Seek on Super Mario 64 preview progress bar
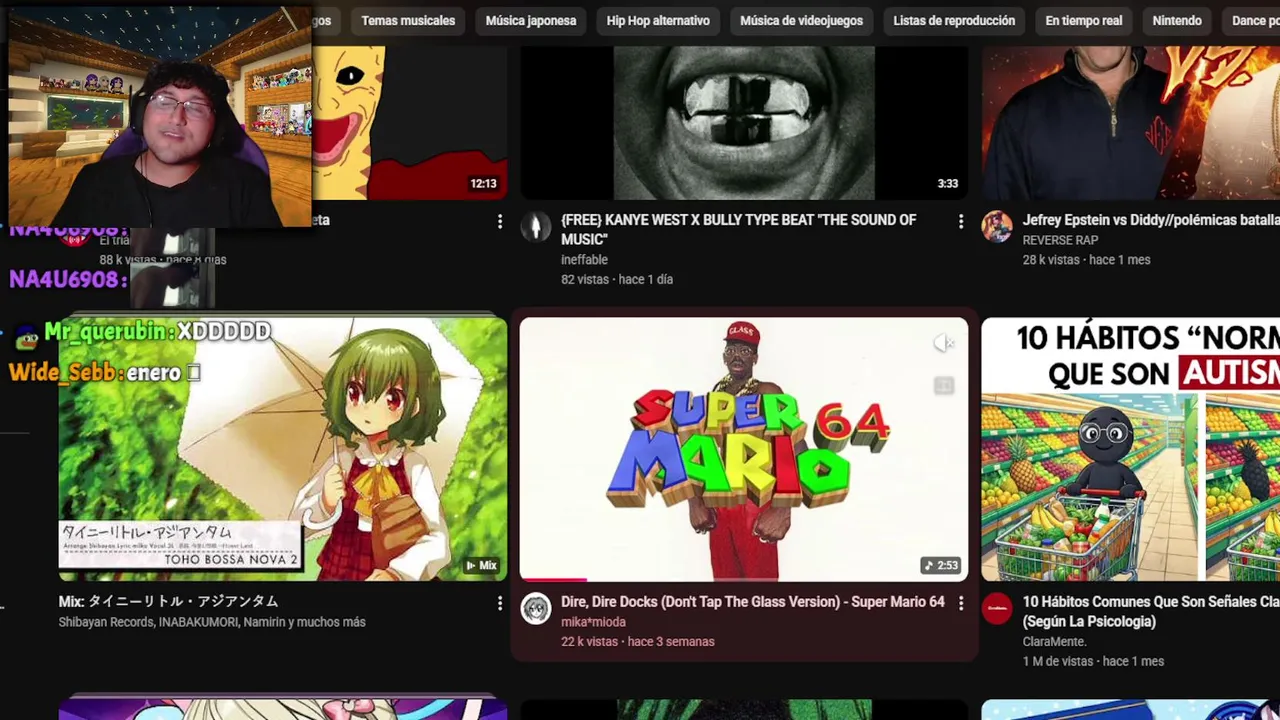1280x720 pixels. [x=744, y=579]
